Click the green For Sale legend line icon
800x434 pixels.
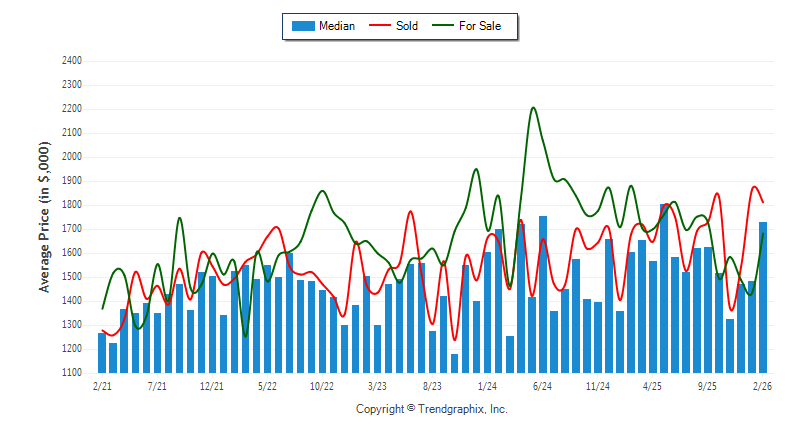(442, 26)
